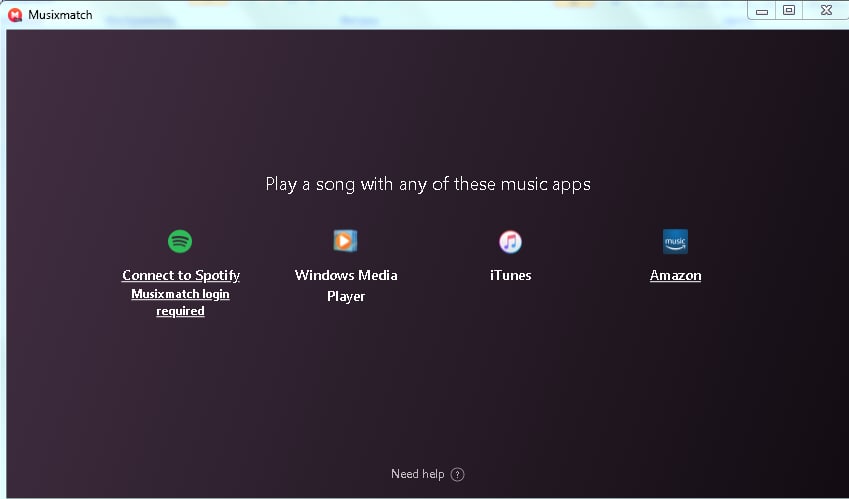Click the iTunes music note icon
849x499 pixels.
(510, 242)
